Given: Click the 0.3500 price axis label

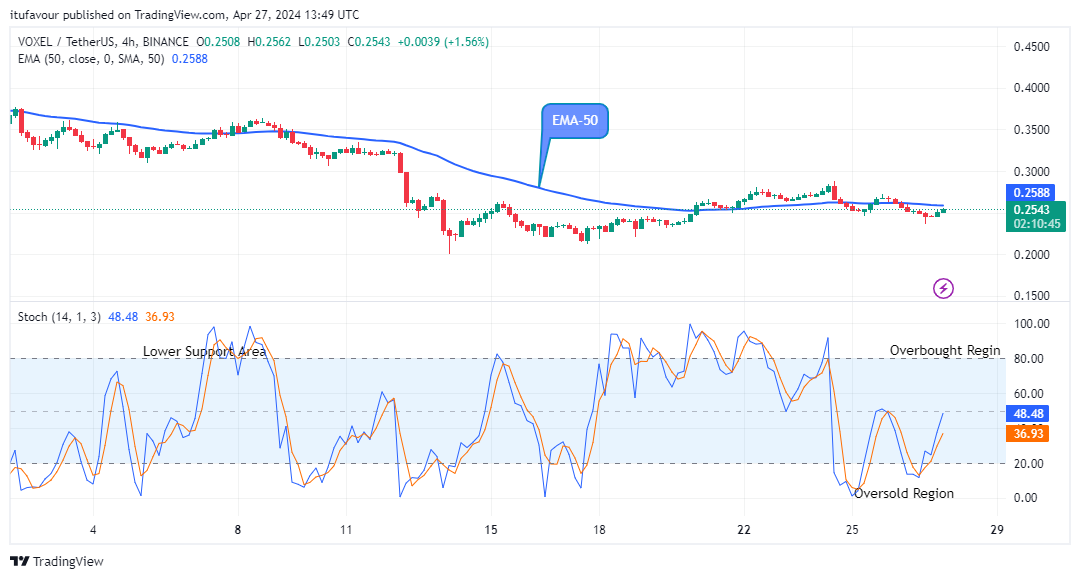Looking at the screenshot, I should [x=1031, y=130].
